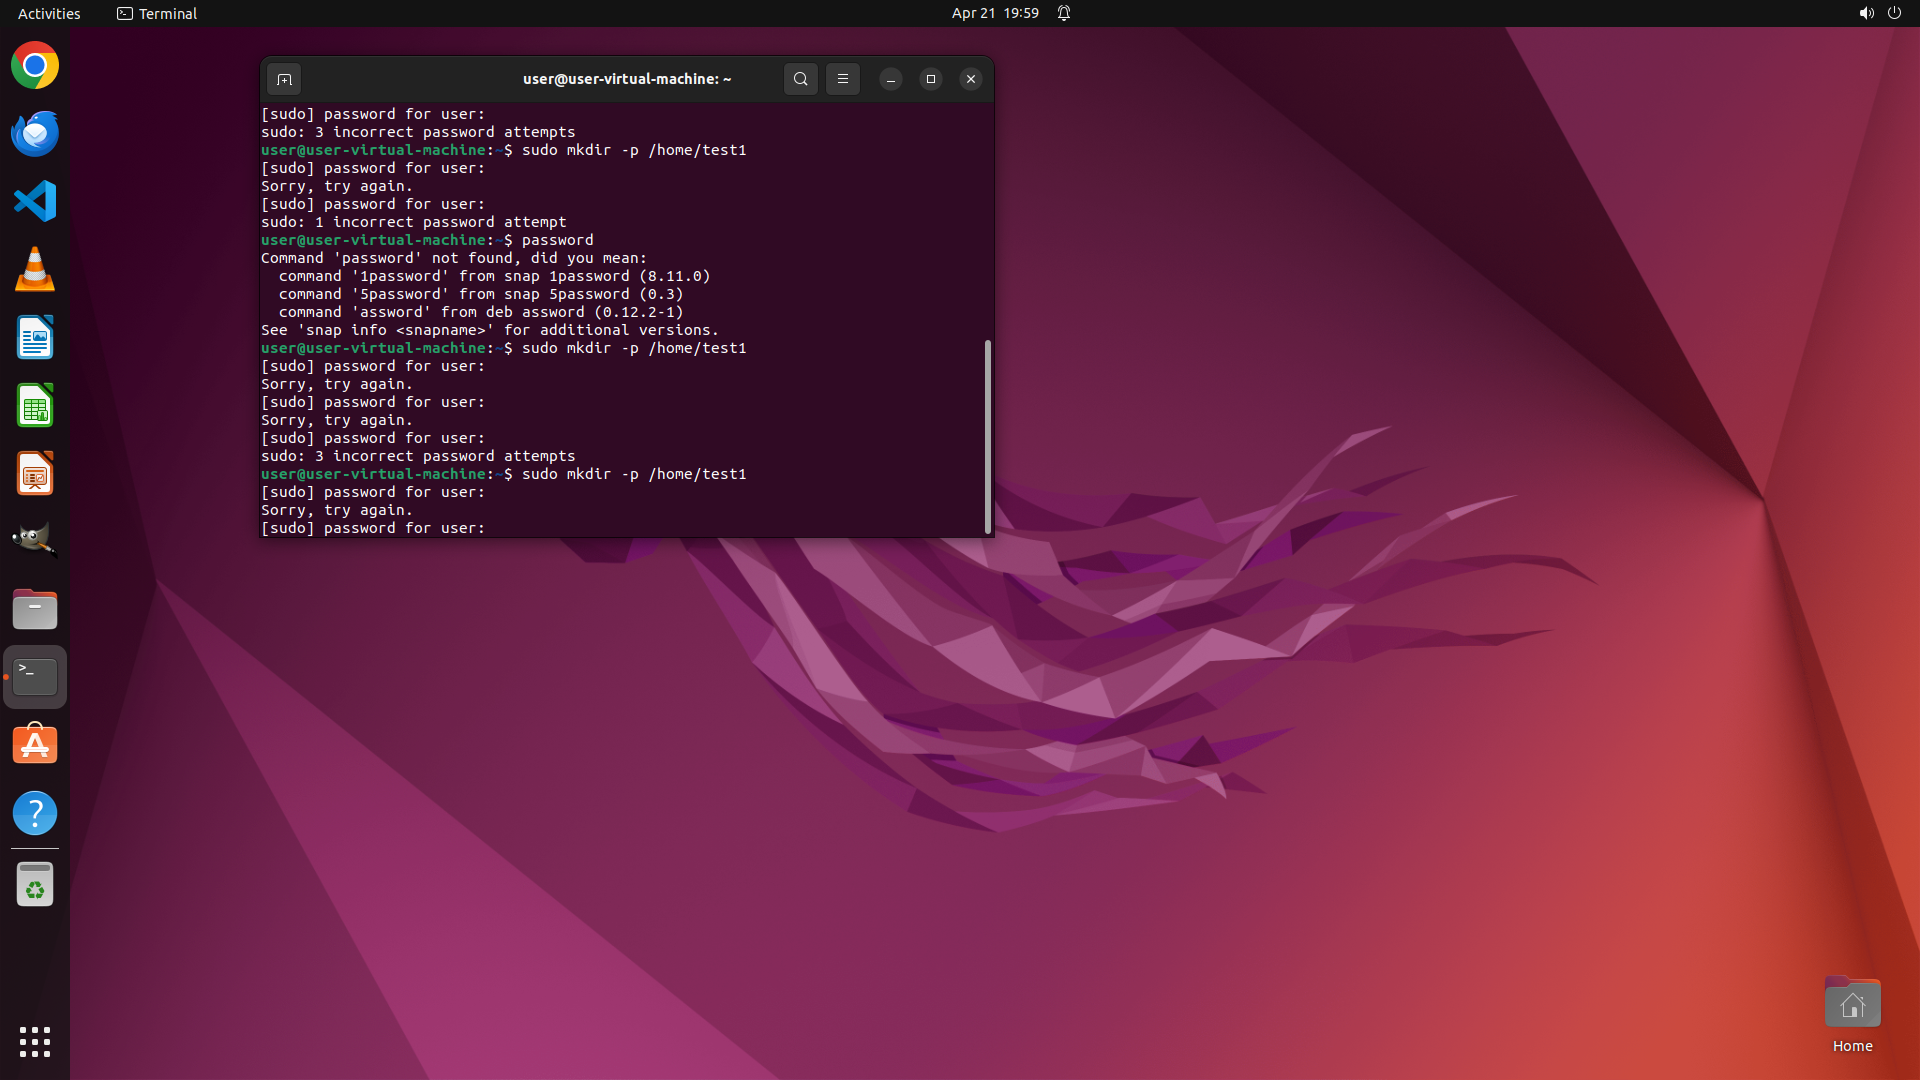Viewport: 1920px width, 1080px height.
Task: Open the Help application
Action: point(35,813)
